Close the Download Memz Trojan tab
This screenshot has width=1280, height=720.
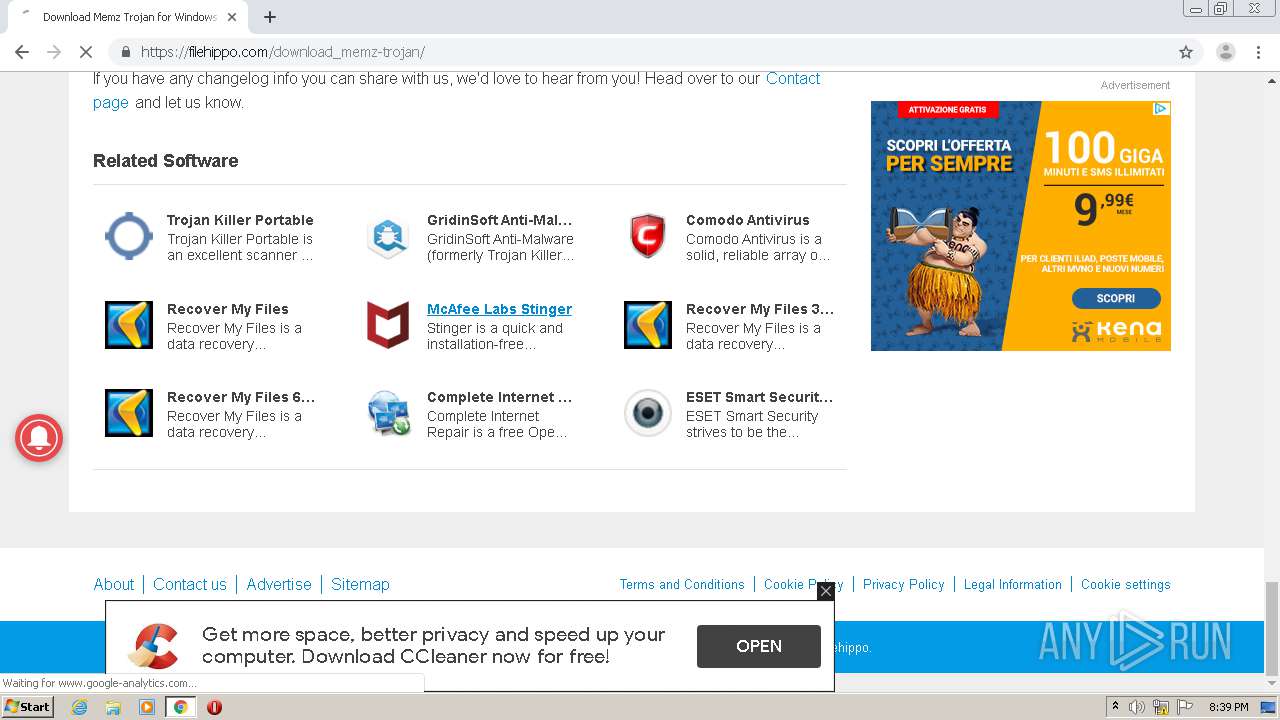click(232, 17)
